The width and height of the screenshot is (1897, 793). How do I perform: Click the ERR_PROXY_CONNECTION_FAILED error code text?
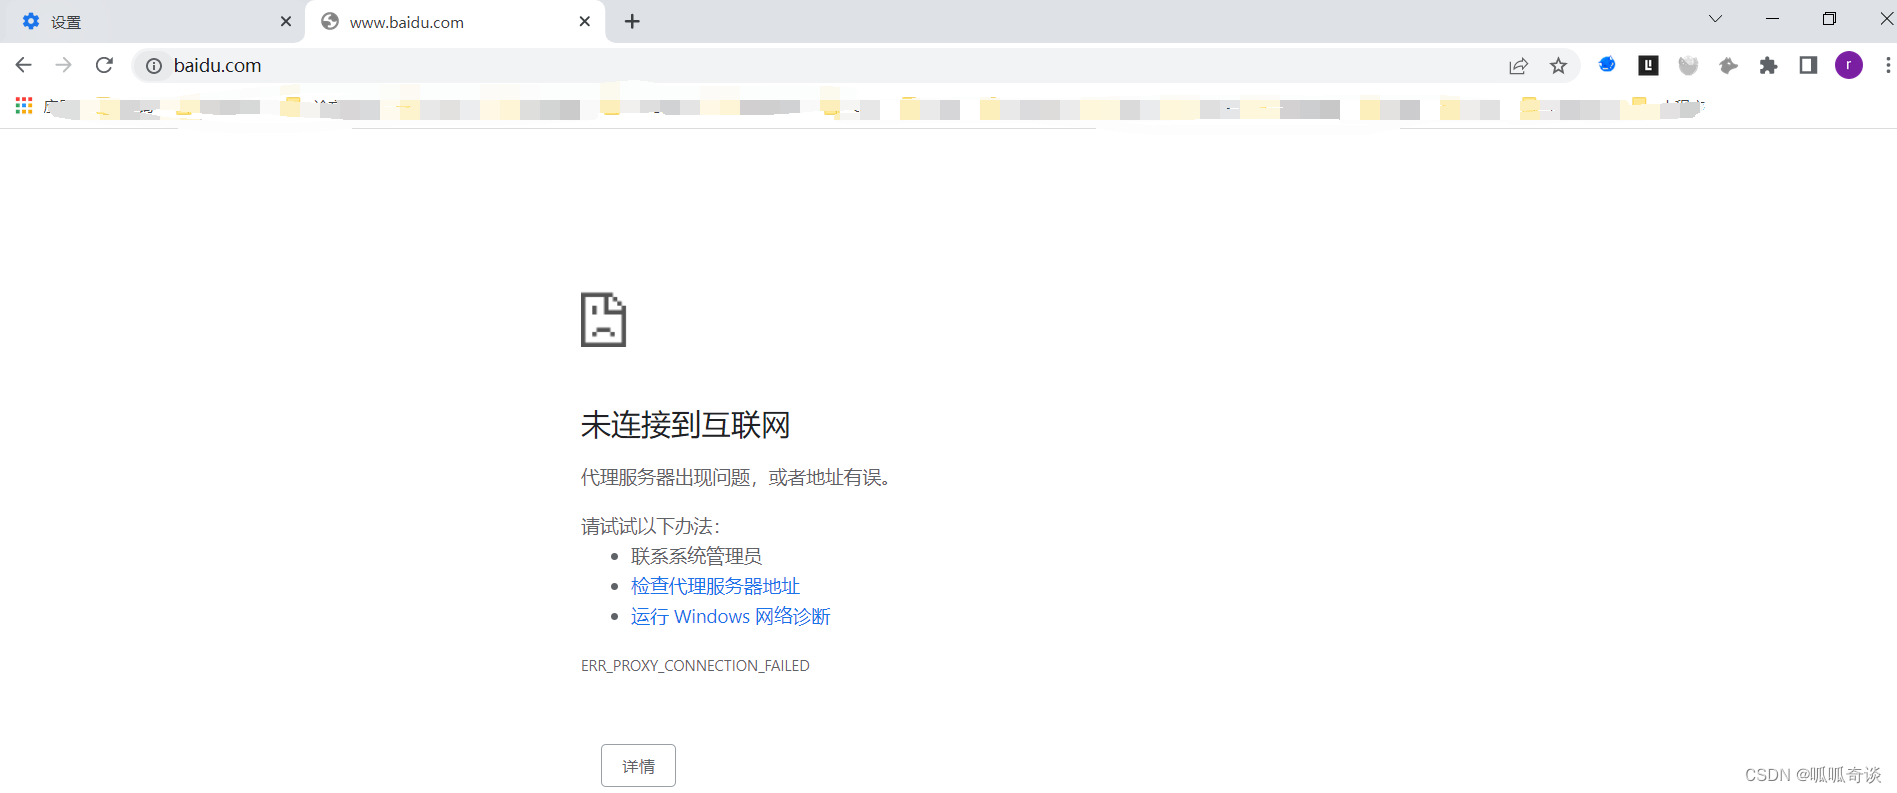click(695, 666)
